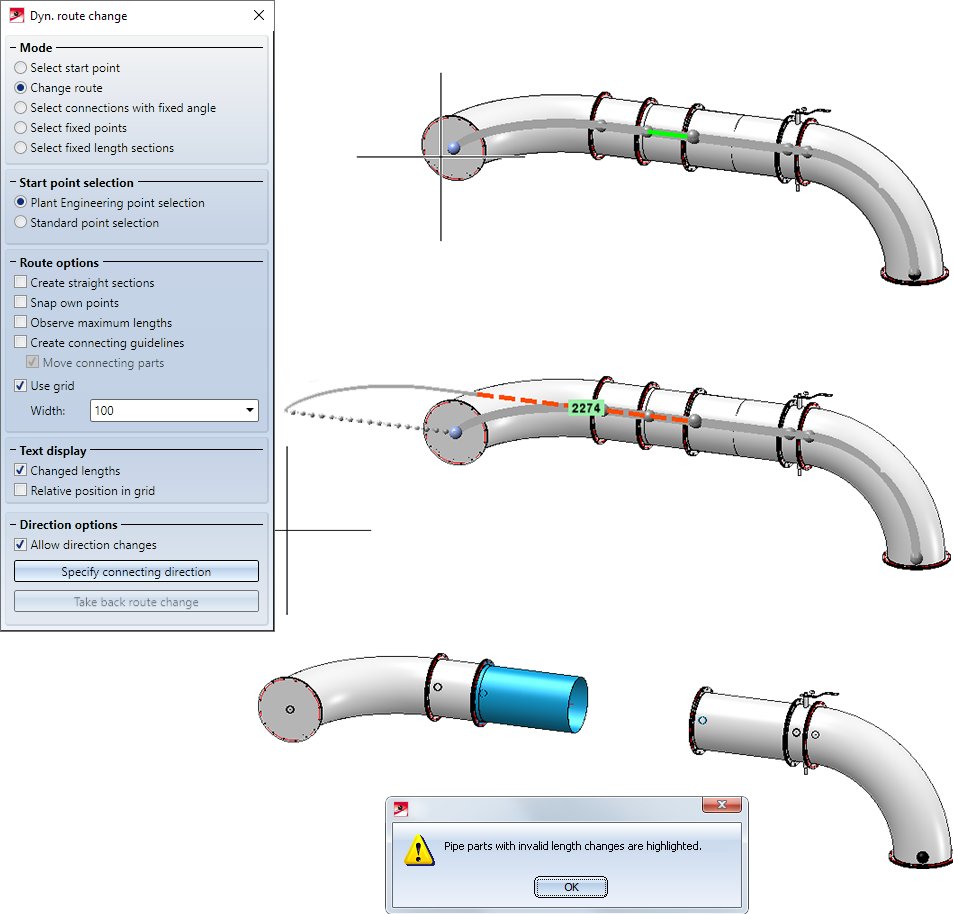Viewport: 953px width, 914px height.
Task: Enable 'Snap own points' checkbox
Action: coord(21,302)
